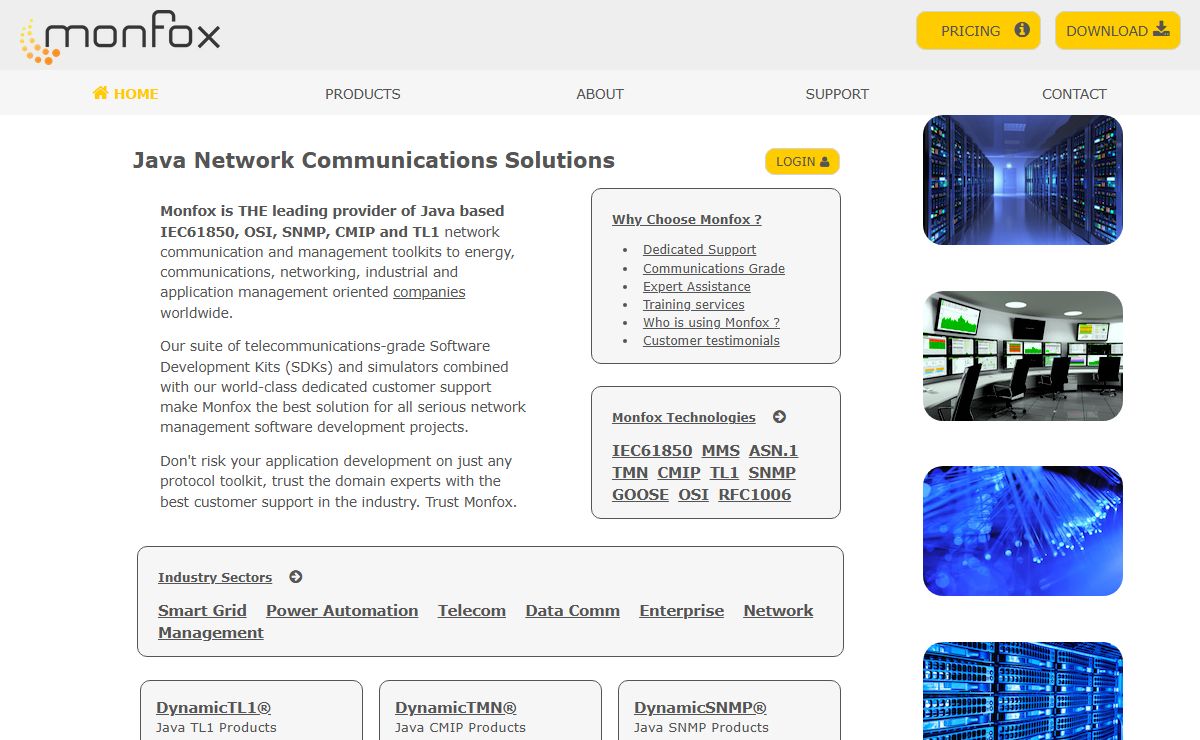Screen dimensions: 1200x740
Task: Open the Communications Grade link
Action: 714,268
